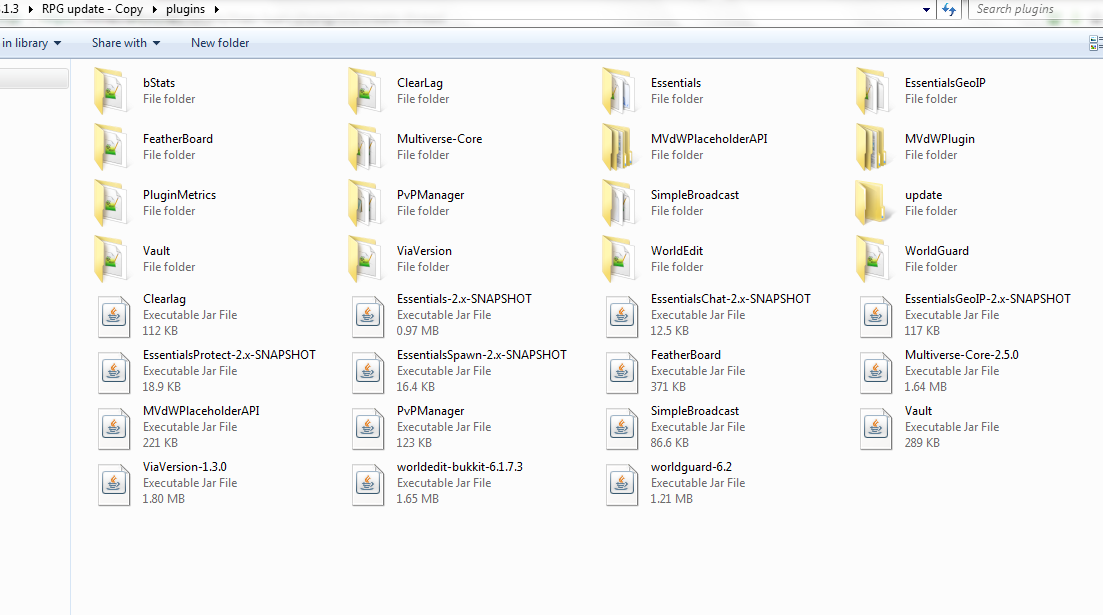Select the ClearLag folder icon
The height and width of the screenshot is (615, 1103).
pyautogui.click(x=365, y=91)
